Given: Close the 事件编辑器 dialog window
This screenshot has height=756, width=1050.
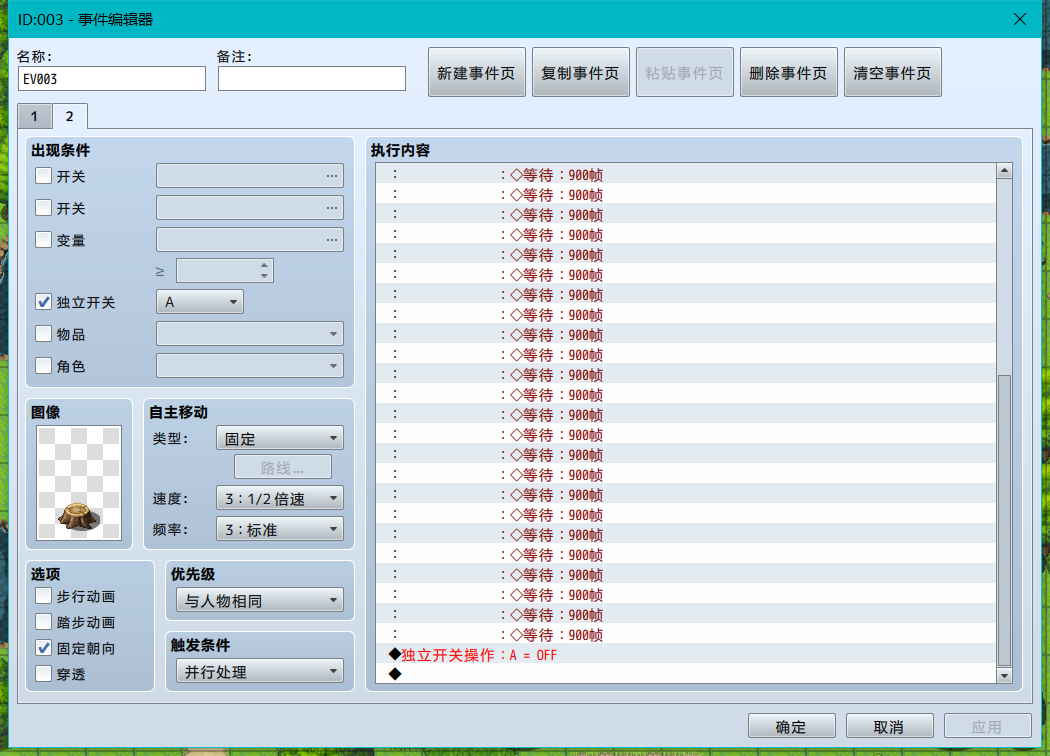Looking at the screenshot, I should pyautogui.click(x=1019, y=19).
